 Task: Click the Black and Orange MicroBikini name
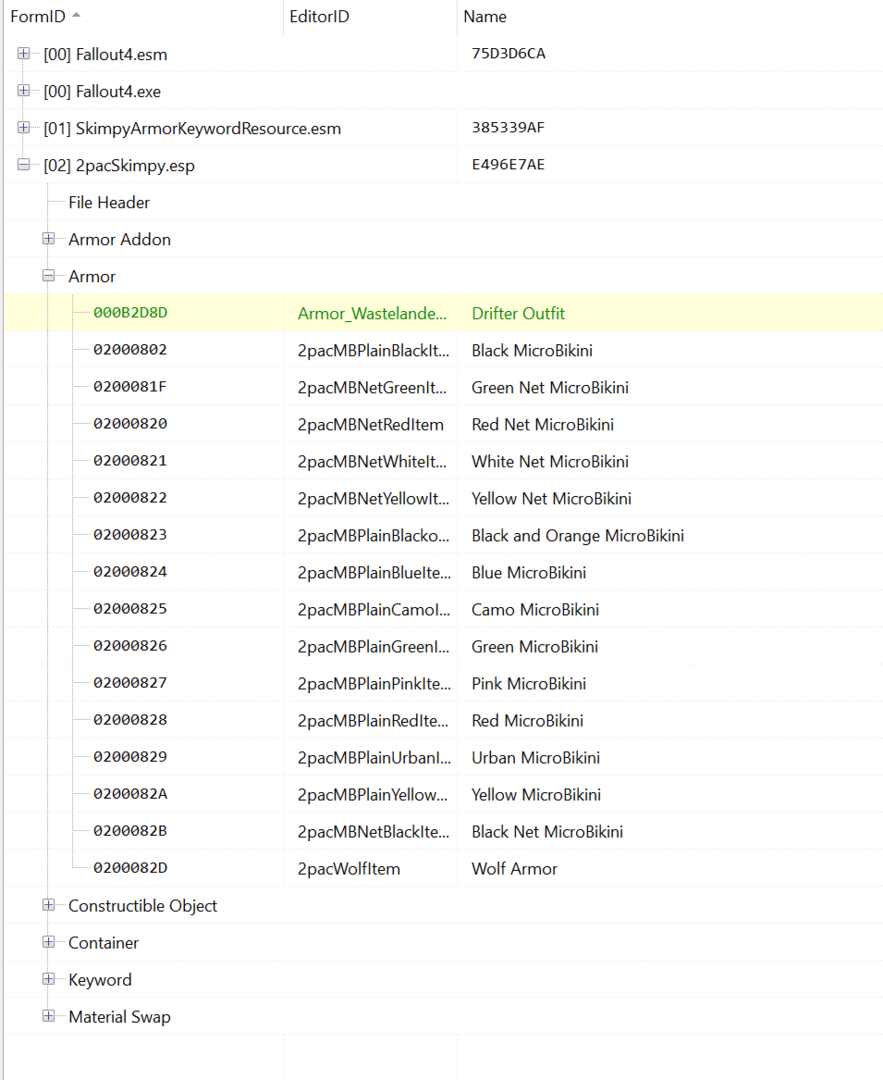coord(578,536)
